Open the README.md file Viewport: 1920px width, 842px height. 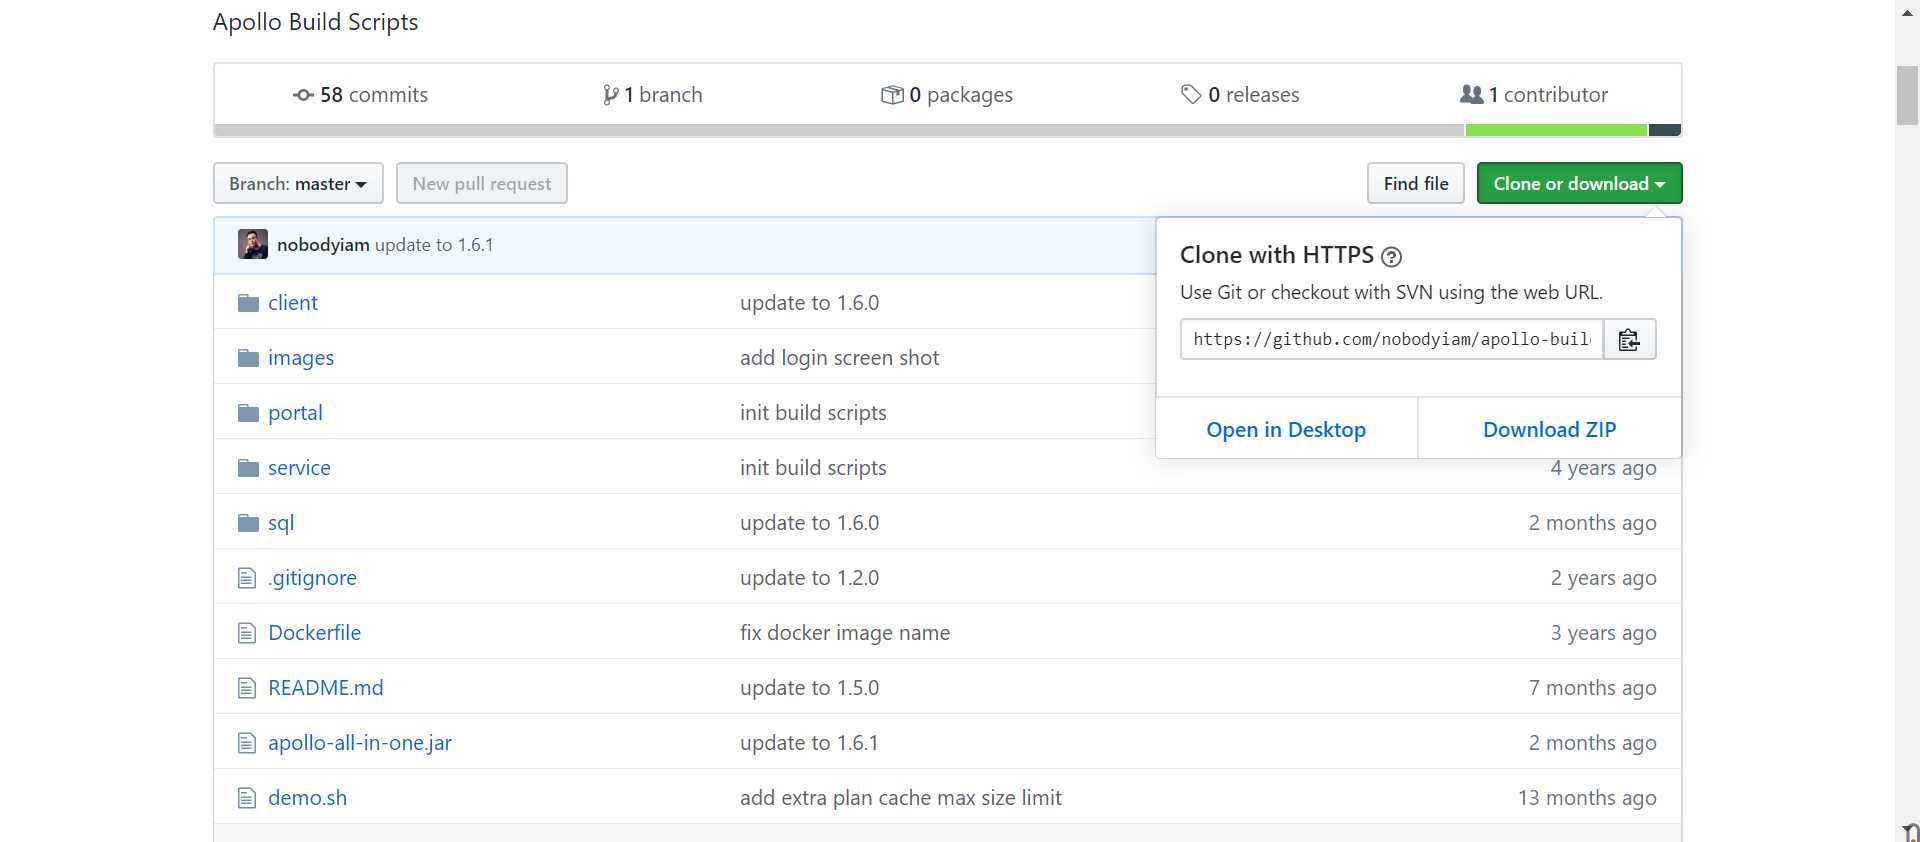(x=326, y=688)
